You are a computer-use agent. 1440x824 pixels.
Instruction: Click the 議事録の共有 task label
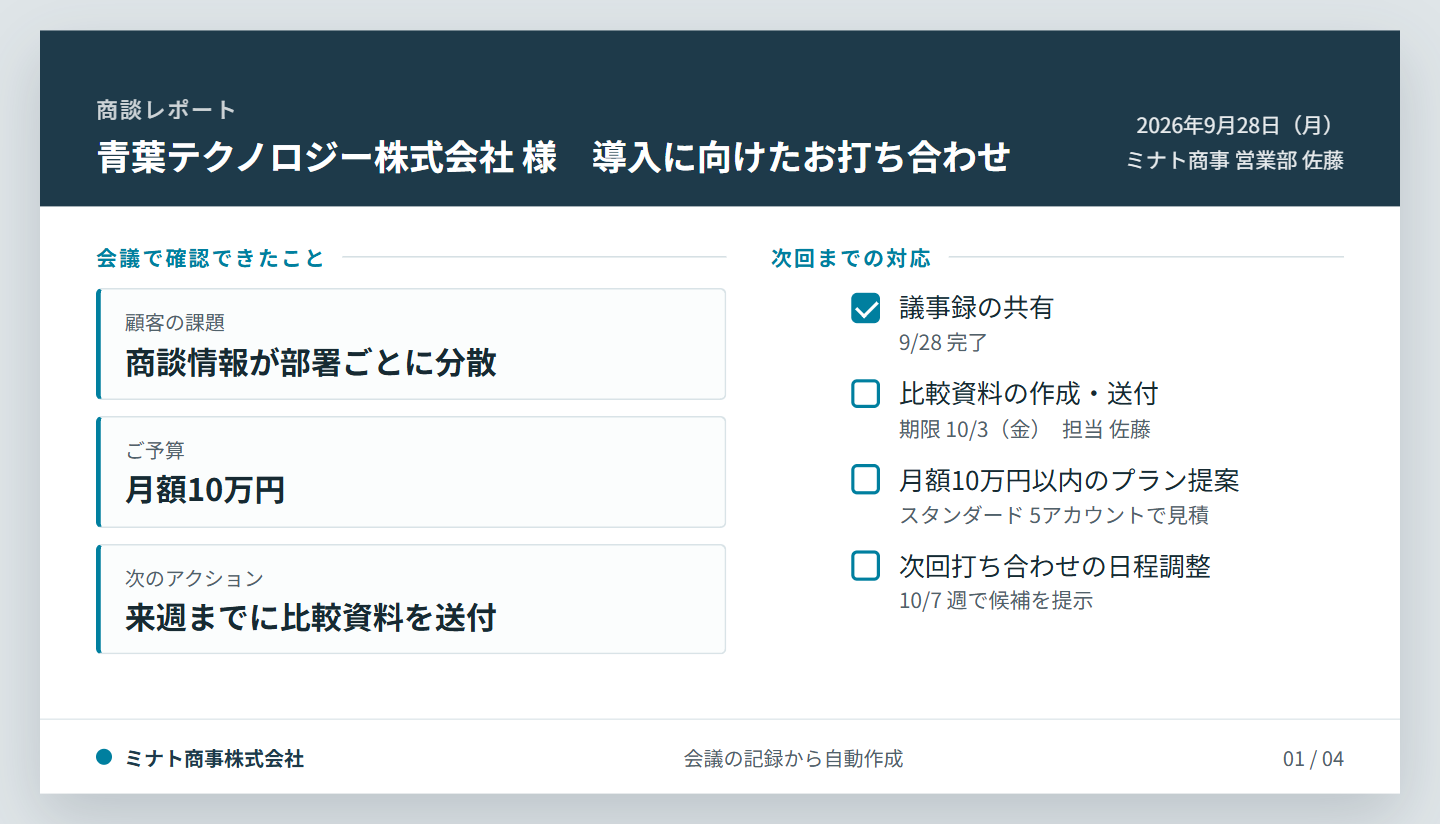point(977,307)
